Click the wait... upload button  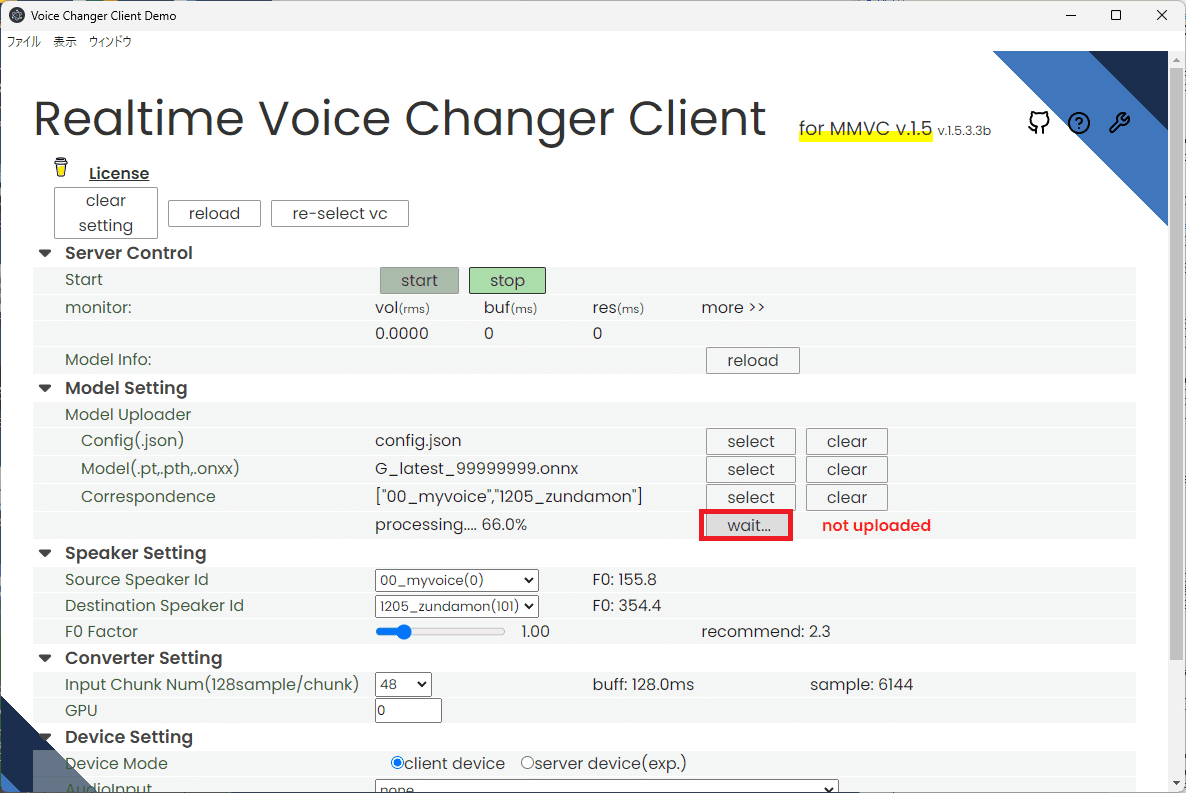747,525
